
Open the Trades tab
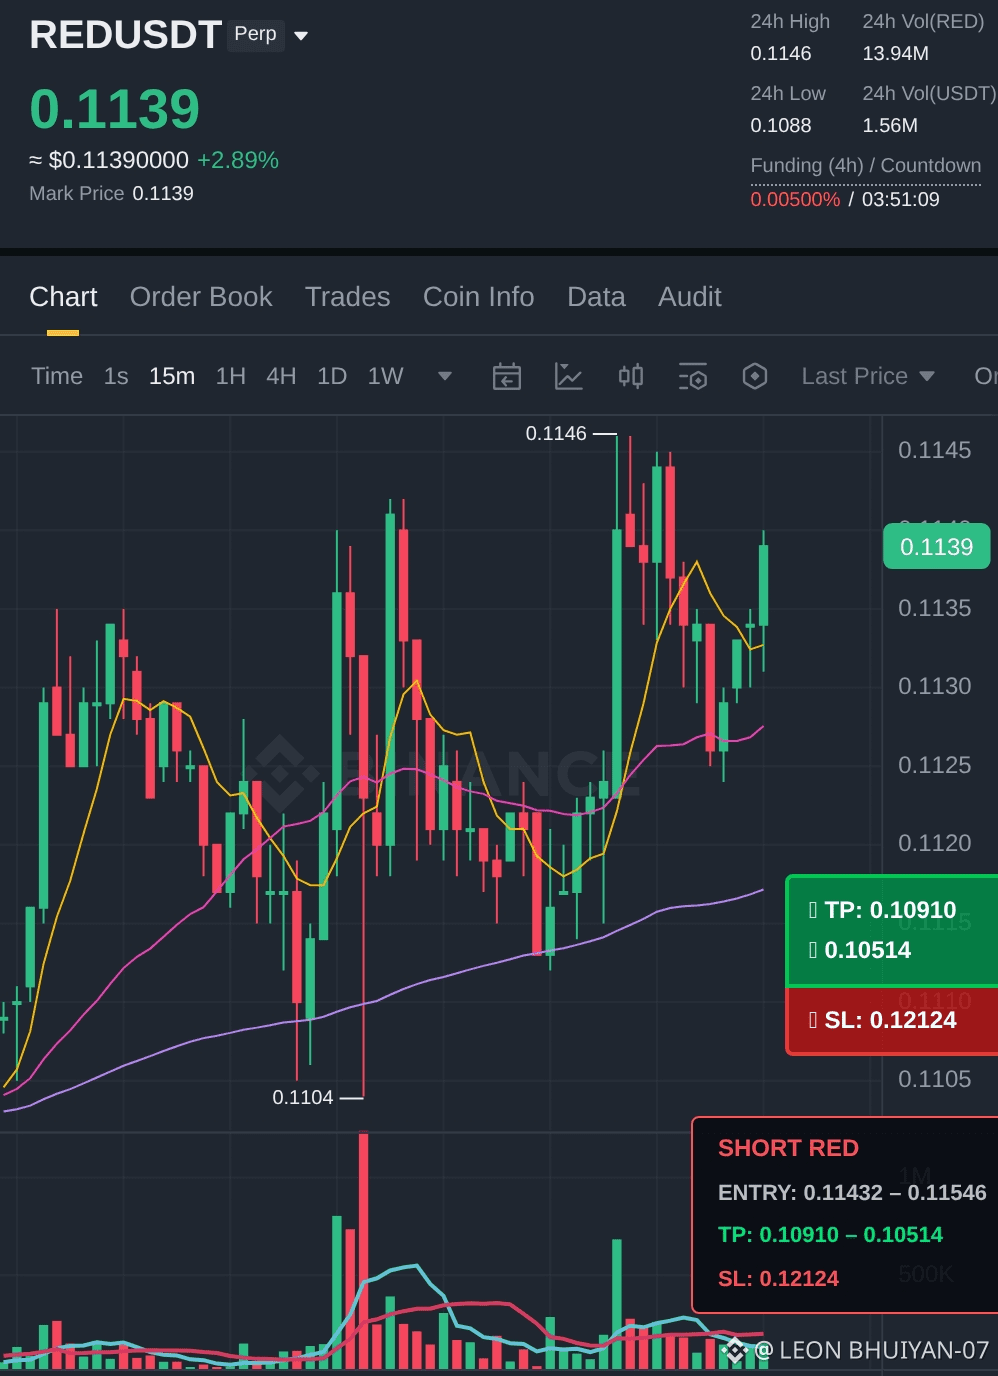tap(347, 297)
